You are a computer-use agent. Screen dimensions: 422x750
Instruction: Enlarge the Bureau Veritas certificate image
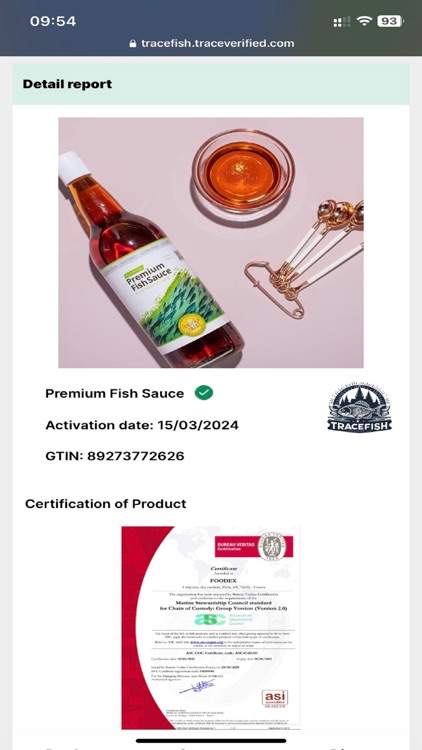(211, 628)
